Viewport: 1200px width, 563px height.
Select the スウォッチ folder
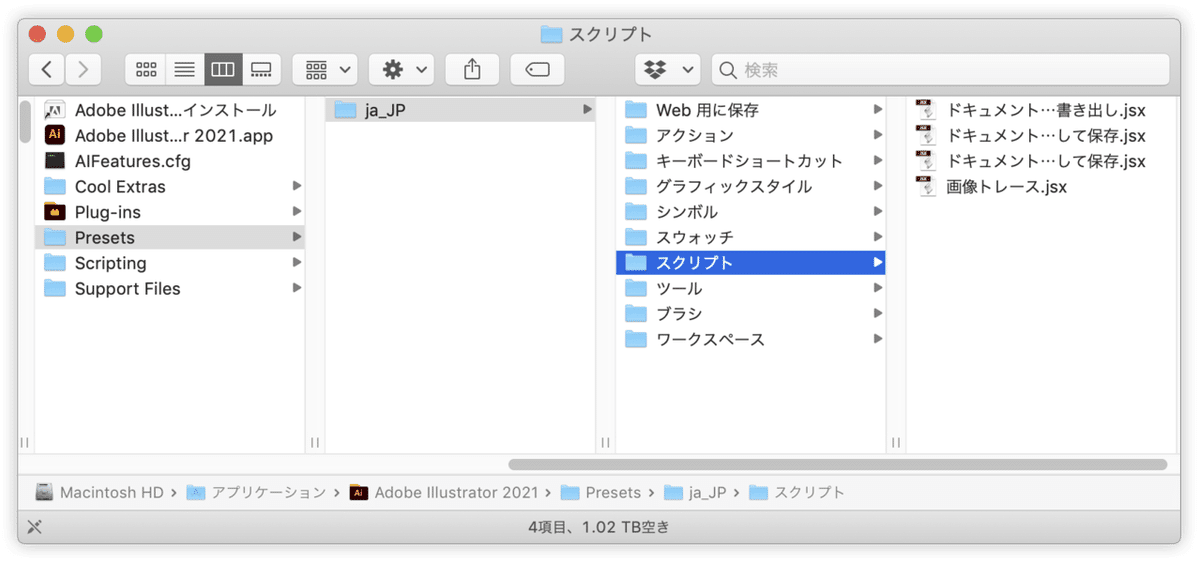[x=751, y=237]
